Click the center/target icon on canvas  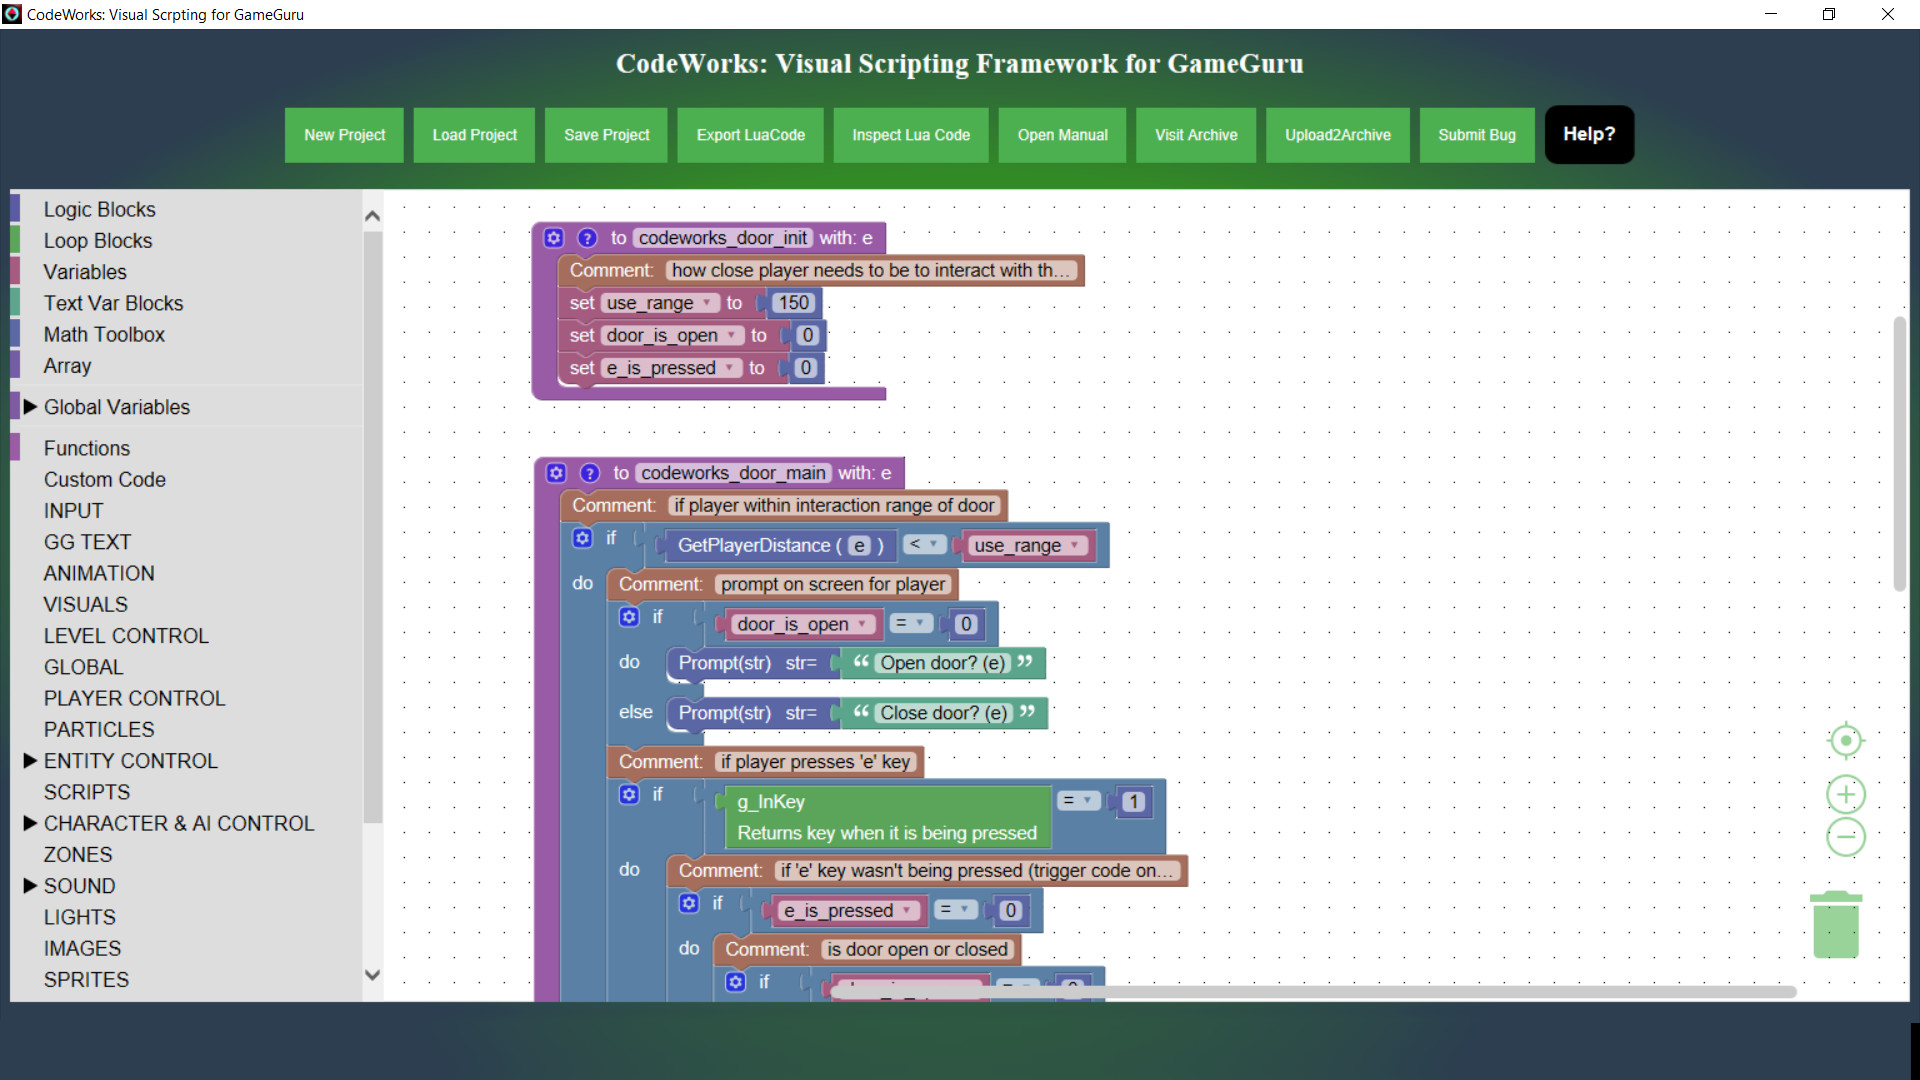(x=1842, y=740)
